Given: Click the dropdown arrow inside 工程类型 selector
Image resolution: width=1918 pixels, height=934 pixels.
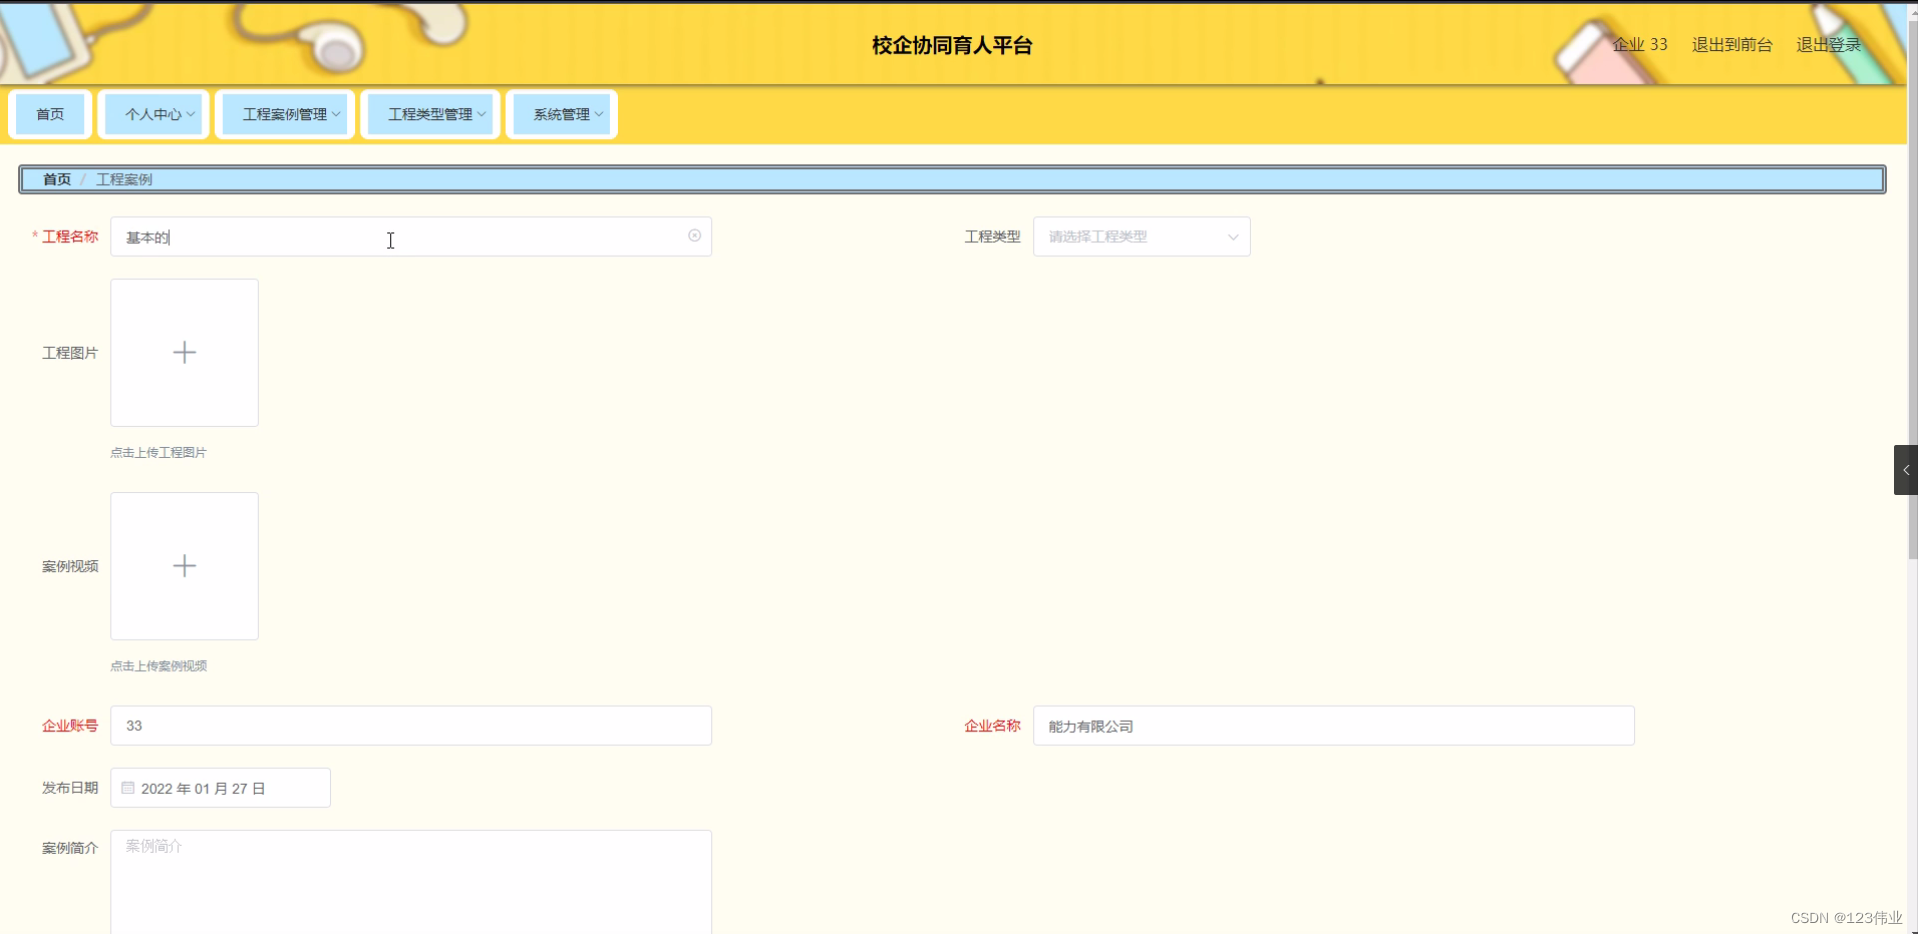Looking at the screenshot, I should (x=1232, y=237).
